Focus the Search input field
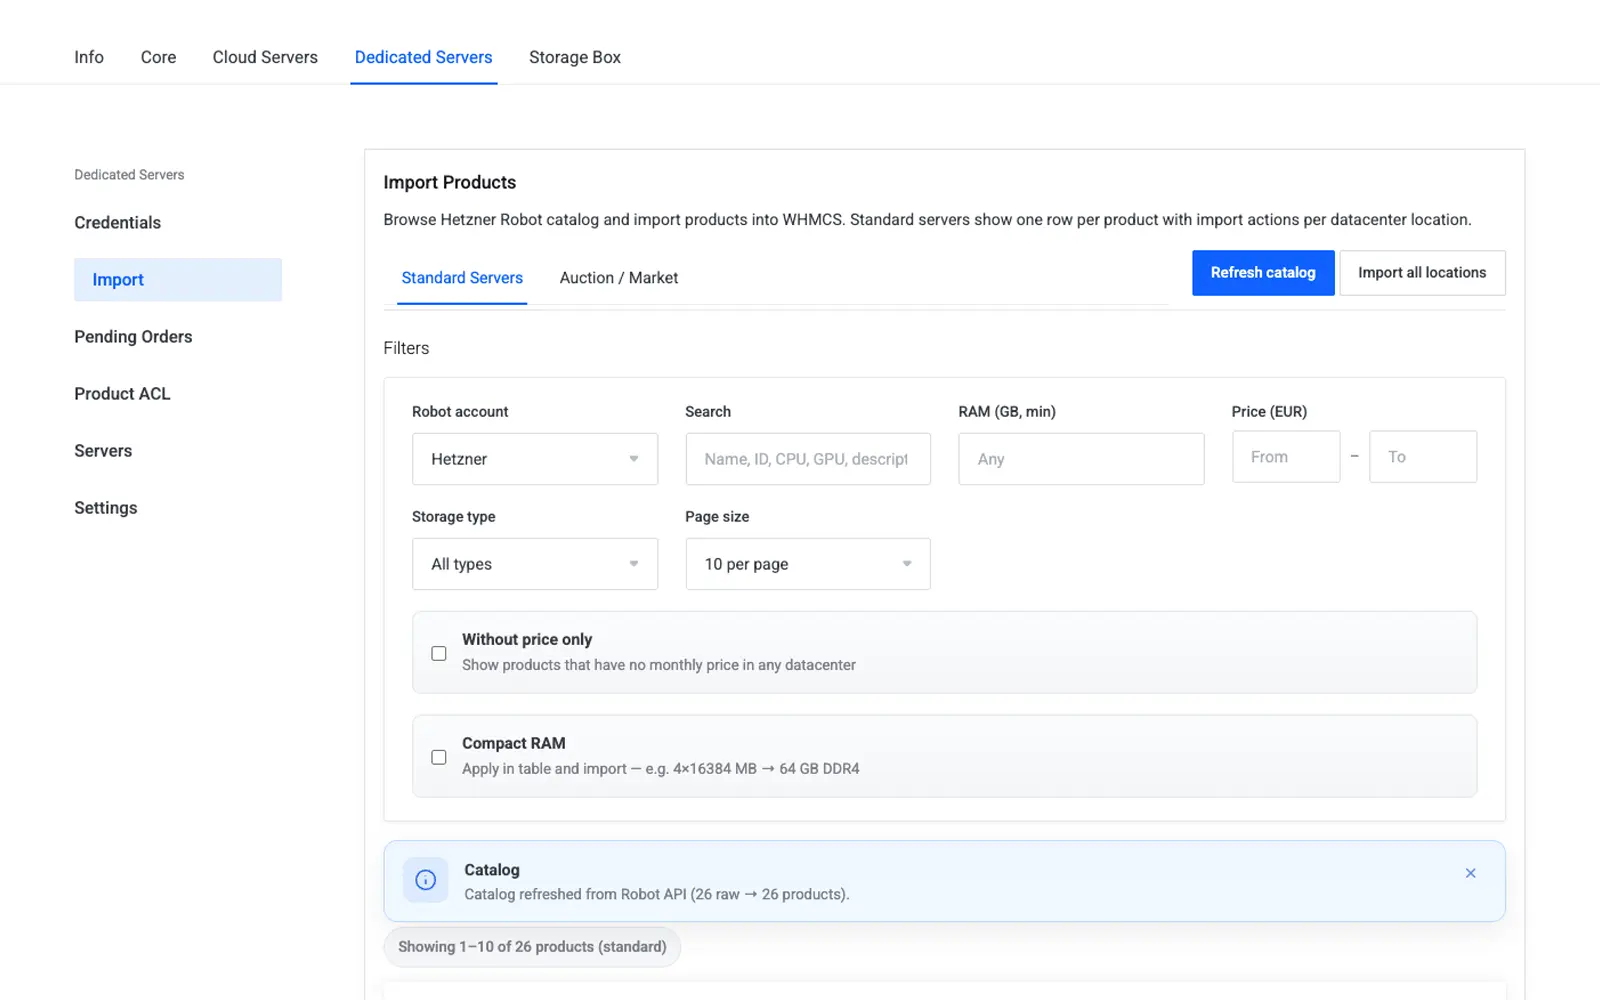Screen dimensions: 1600x1000 [x=808, y=459]
